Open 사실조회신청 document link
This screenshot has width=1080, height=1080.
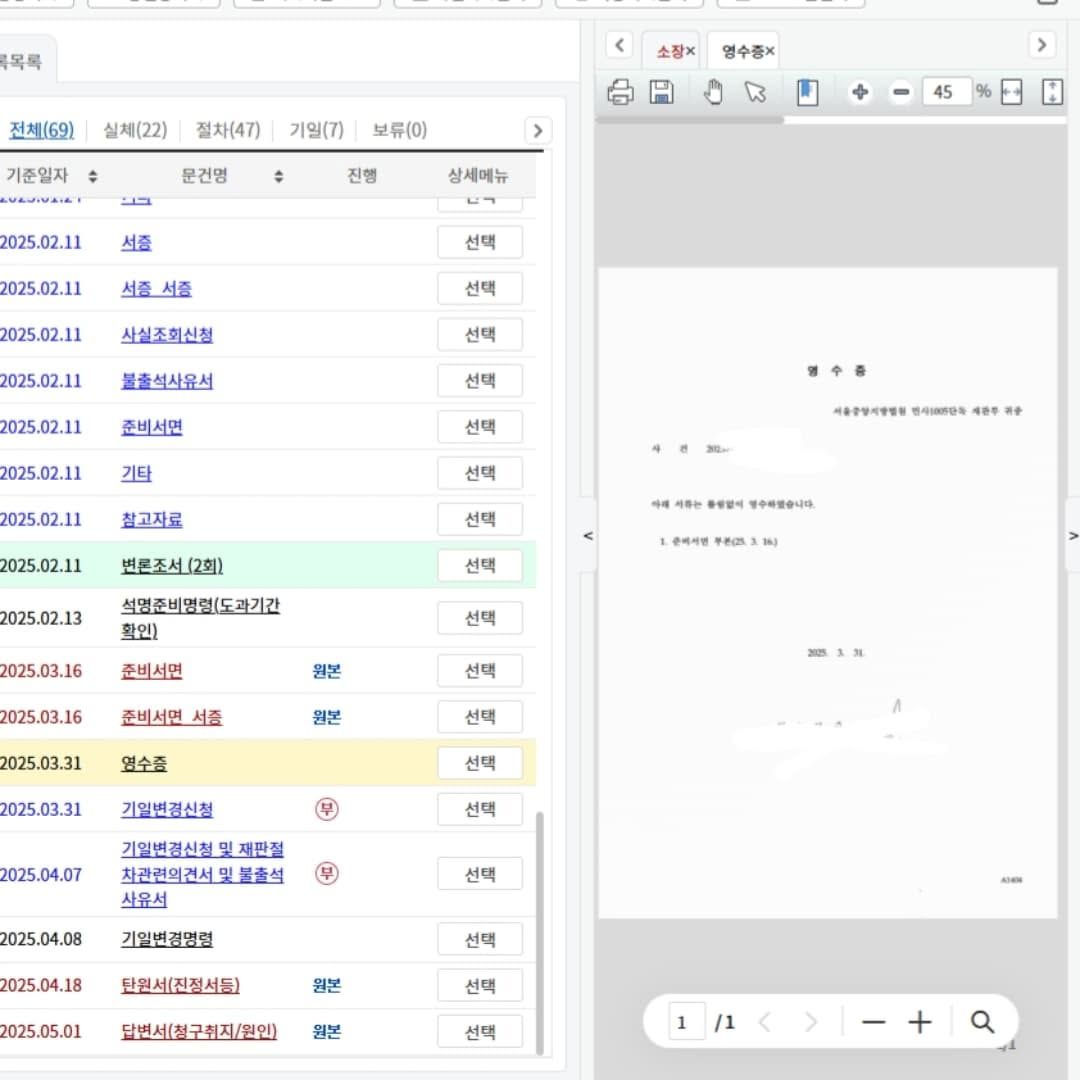pos(167,335)
